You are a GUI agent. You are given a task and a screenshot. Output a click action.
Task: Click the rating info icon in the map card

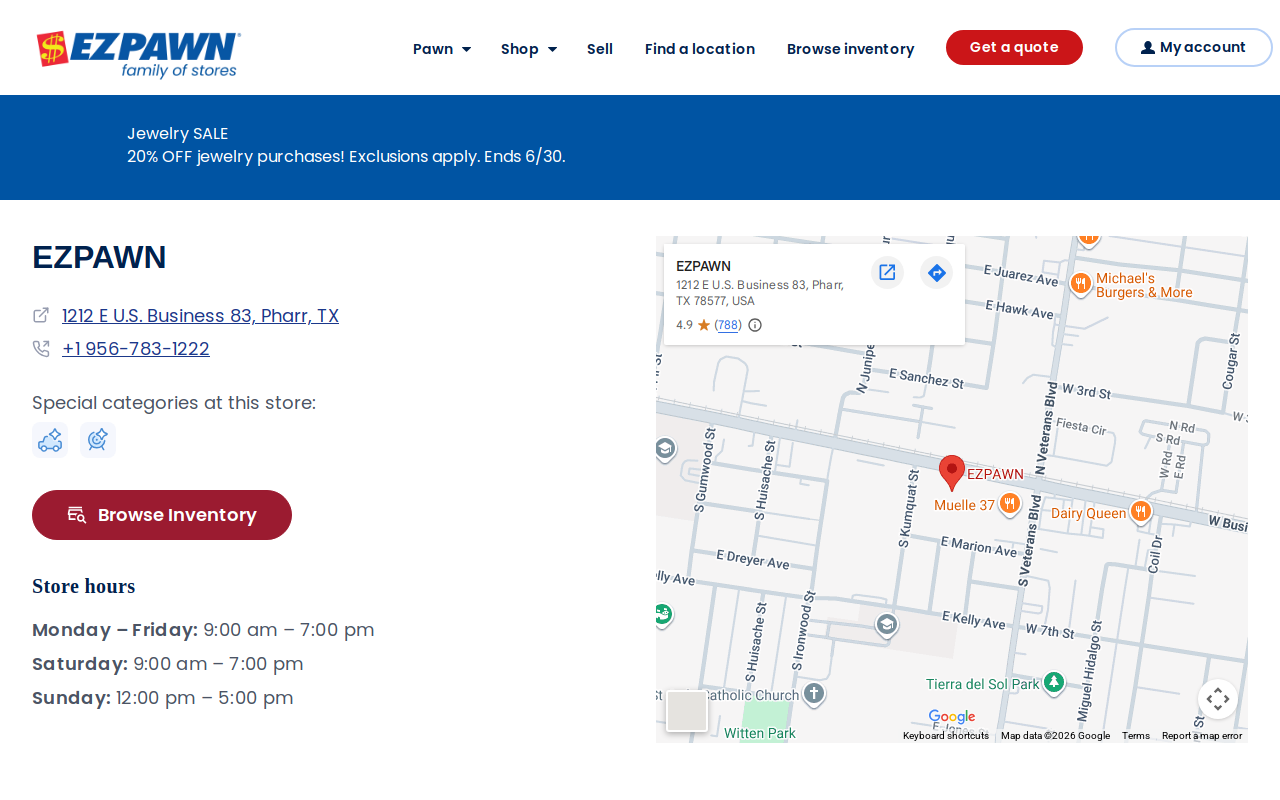pyautogui.click(x=755, y=325)
